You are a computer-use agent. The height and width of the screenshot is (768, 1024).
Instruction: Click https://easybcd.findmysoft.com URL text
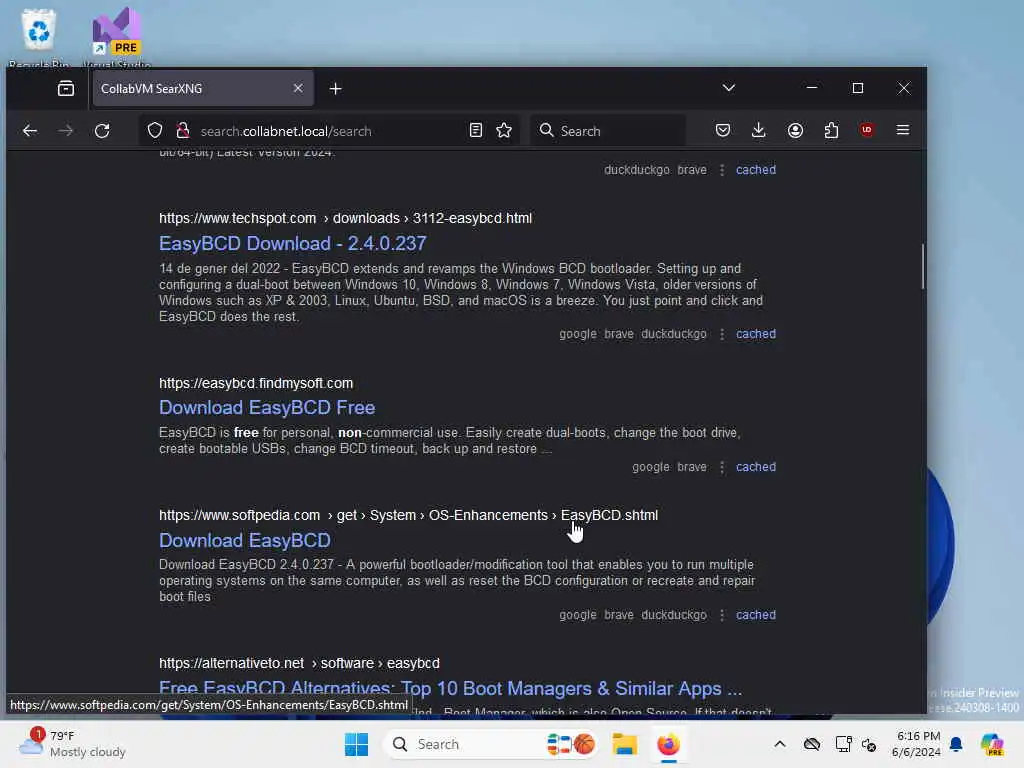click(x=256, y=383)
